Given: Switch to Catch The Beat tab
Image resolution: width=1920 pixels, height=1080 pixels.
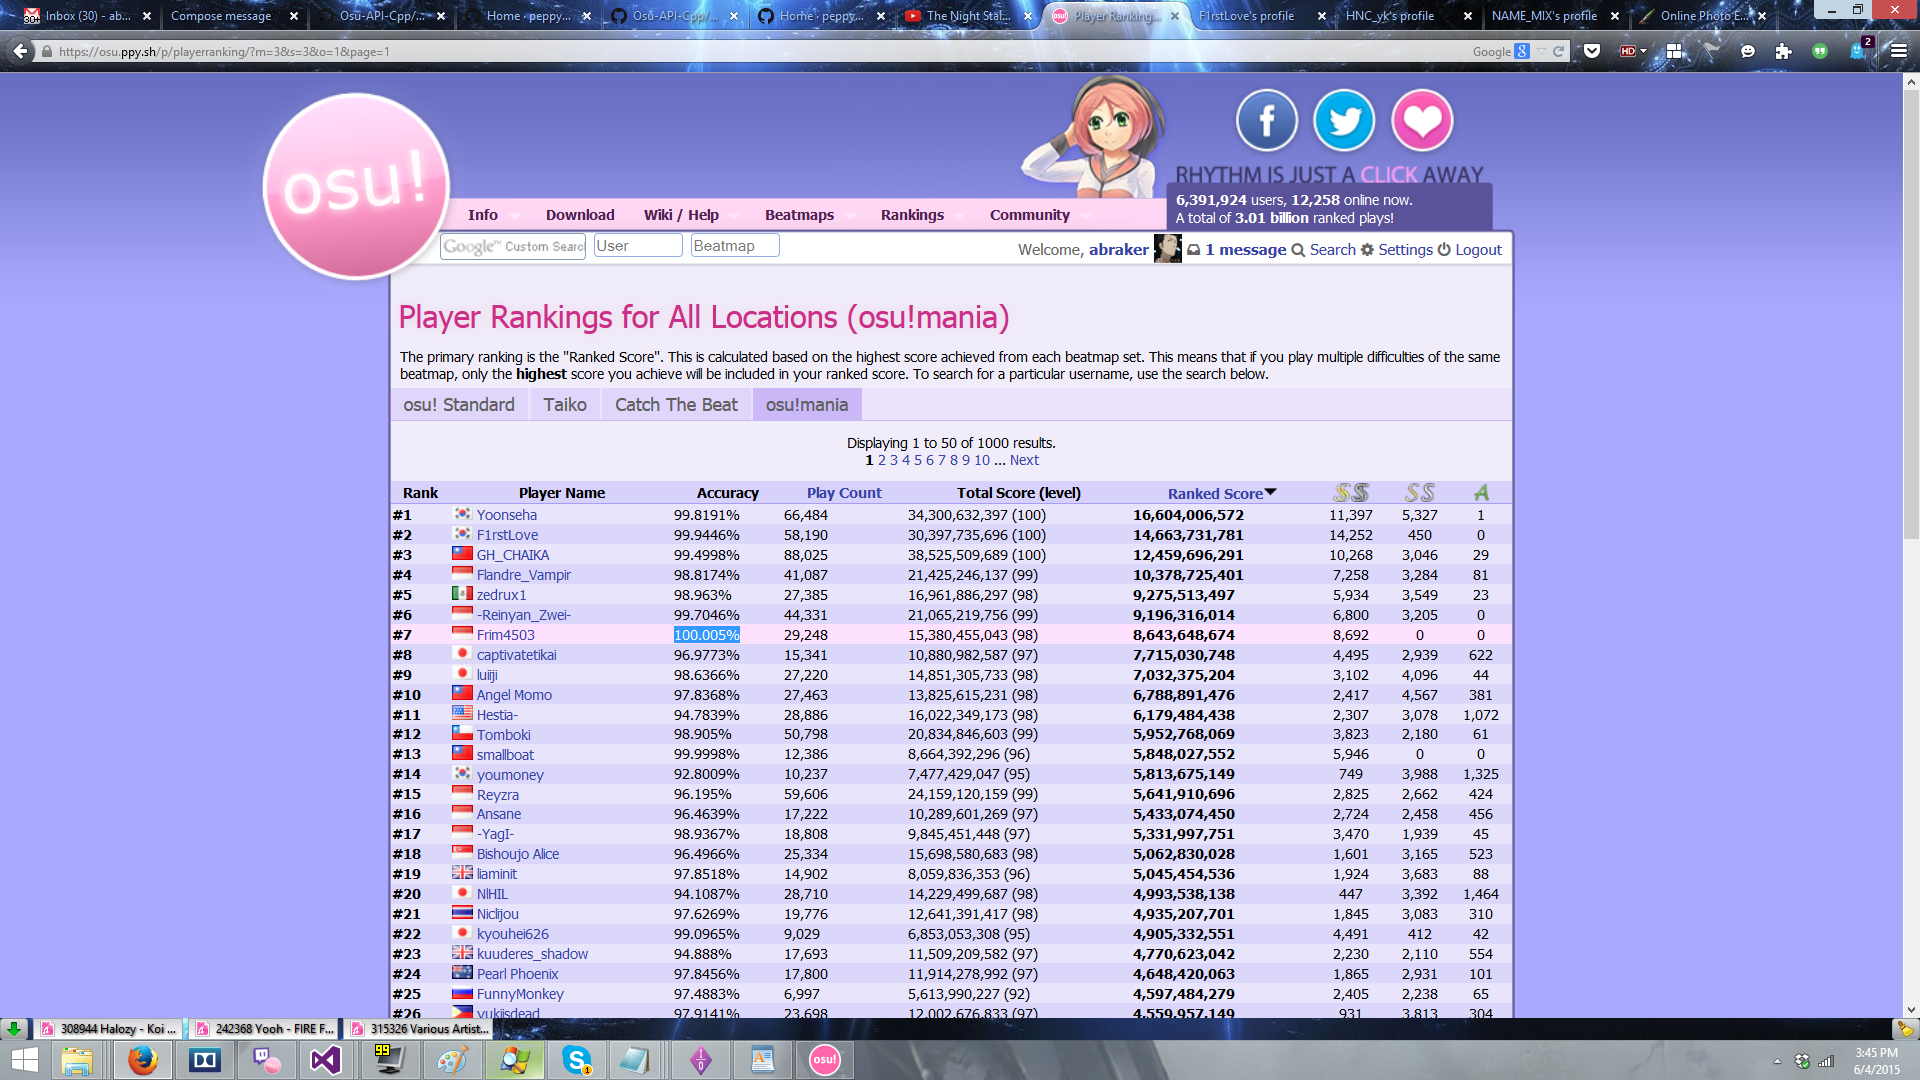Looking at the screenshot, I should click(676, 405).
